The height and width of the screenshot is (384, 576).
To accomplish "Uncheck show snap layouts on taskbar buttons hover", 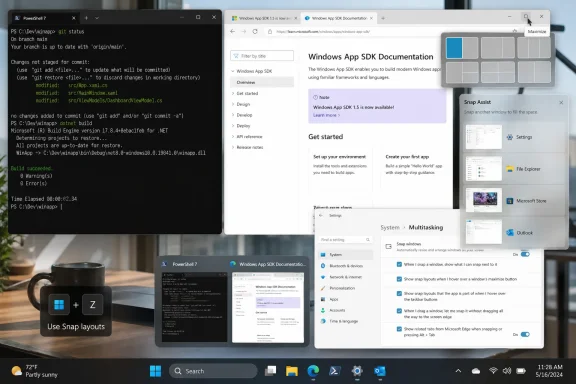I will pyautogui.click(x=399, y=294).
